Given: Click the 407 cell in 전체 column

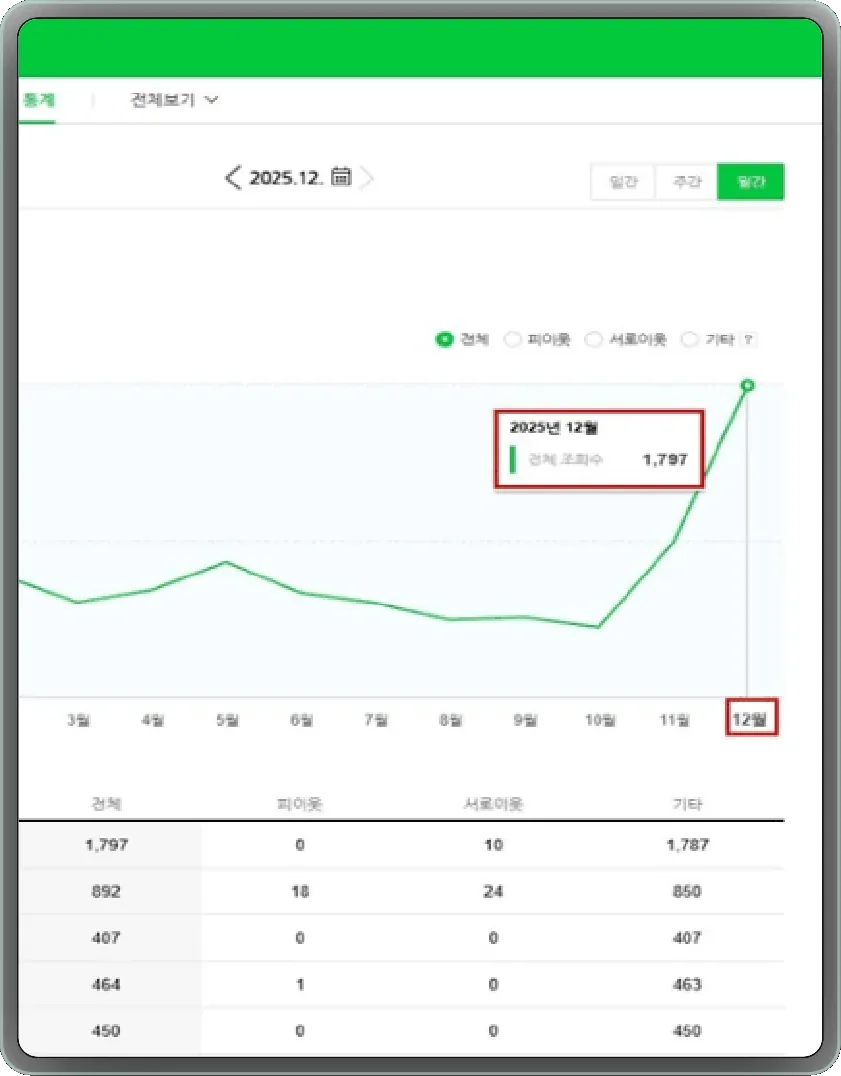Looking at the screenshot, I should click(x=106, y=937).
